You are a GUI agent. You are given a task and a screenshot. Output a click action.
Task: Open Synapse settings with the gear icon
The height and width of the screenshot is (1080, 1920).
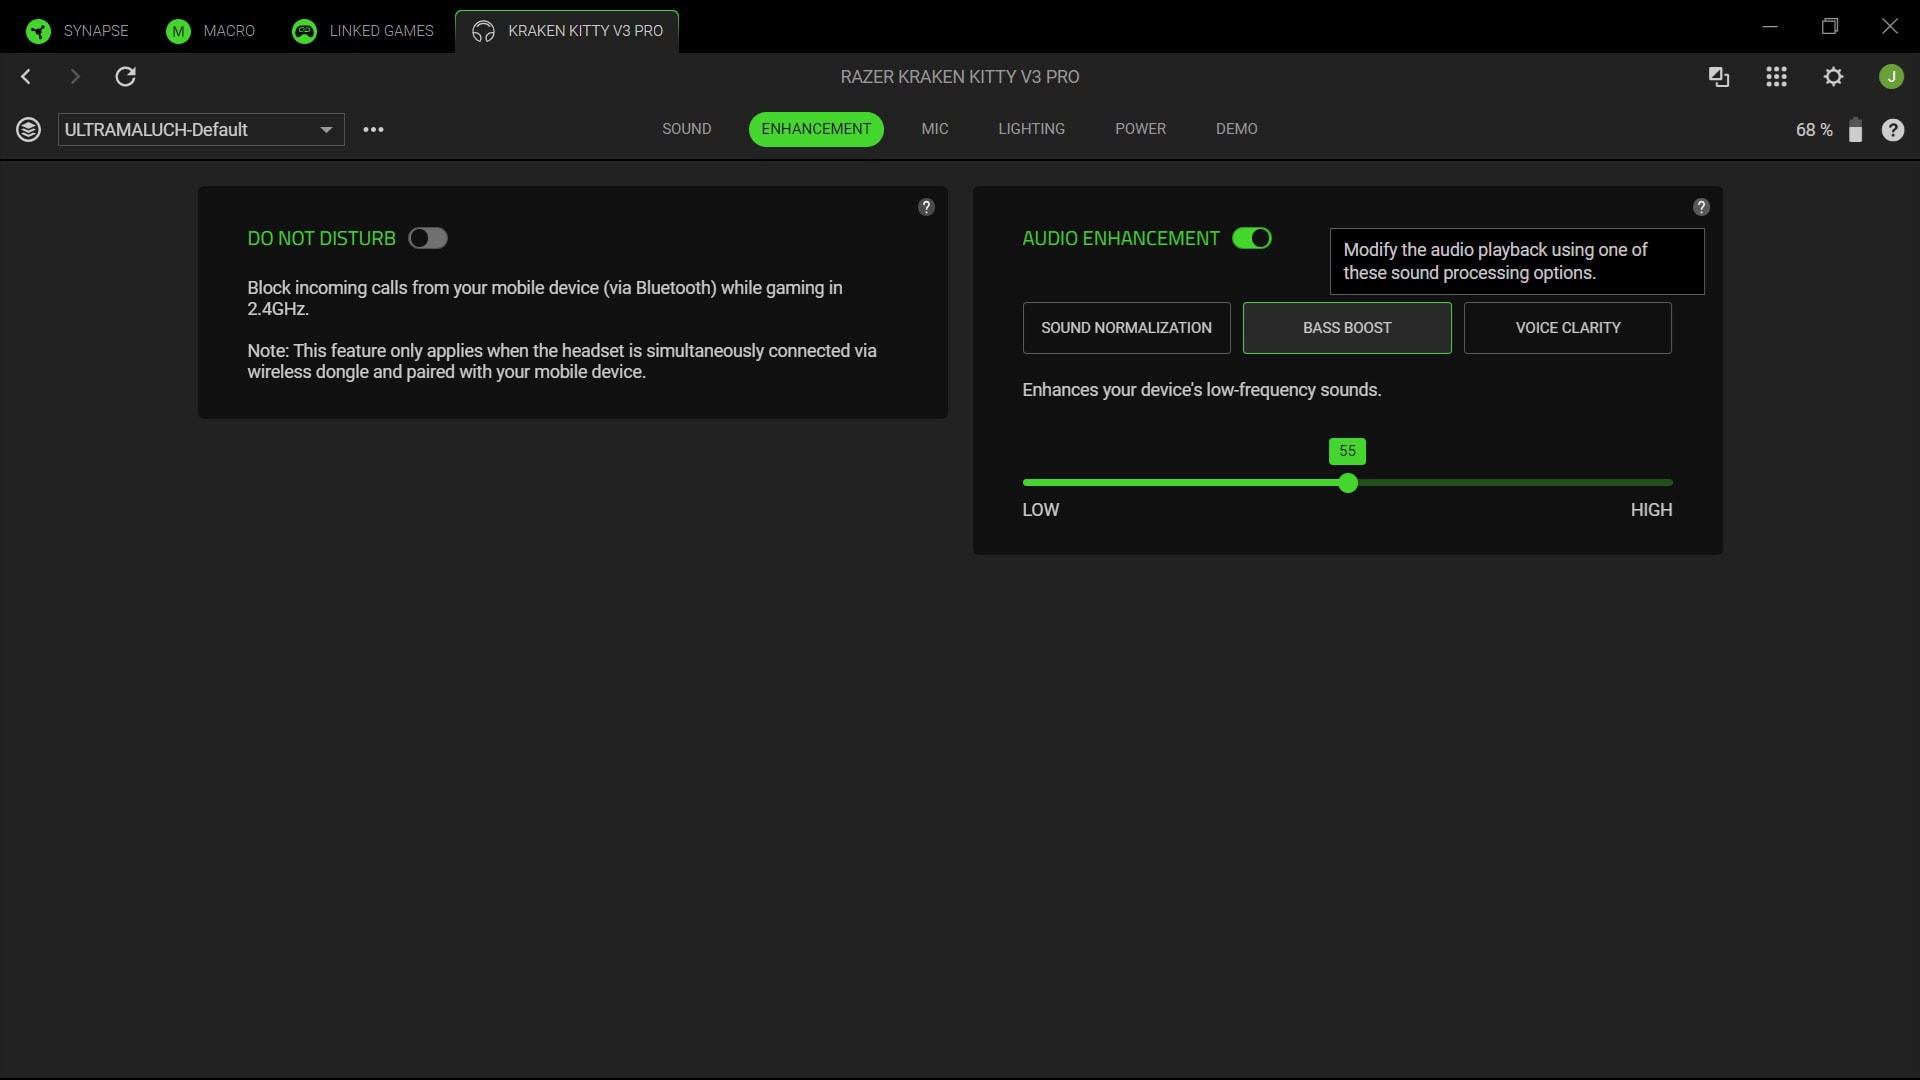coord(1834,76)
